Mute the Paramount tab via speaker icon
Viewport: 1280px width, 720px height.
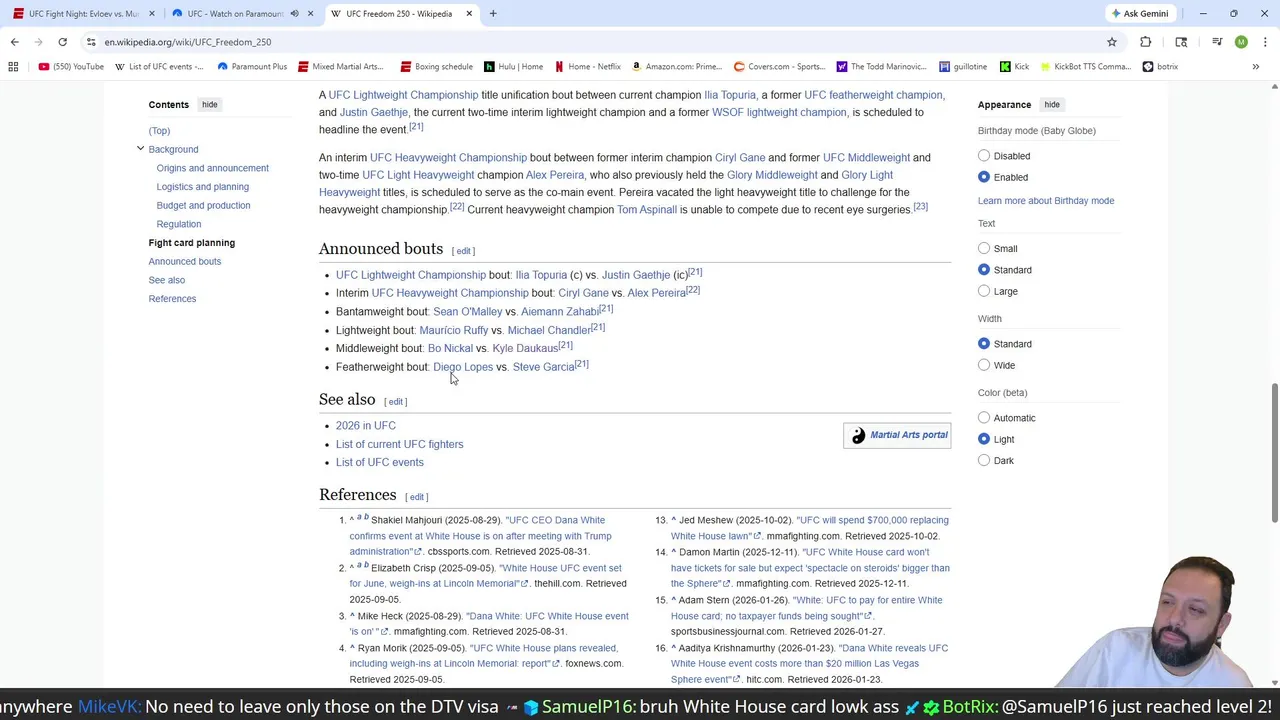[x=294, y=14]
